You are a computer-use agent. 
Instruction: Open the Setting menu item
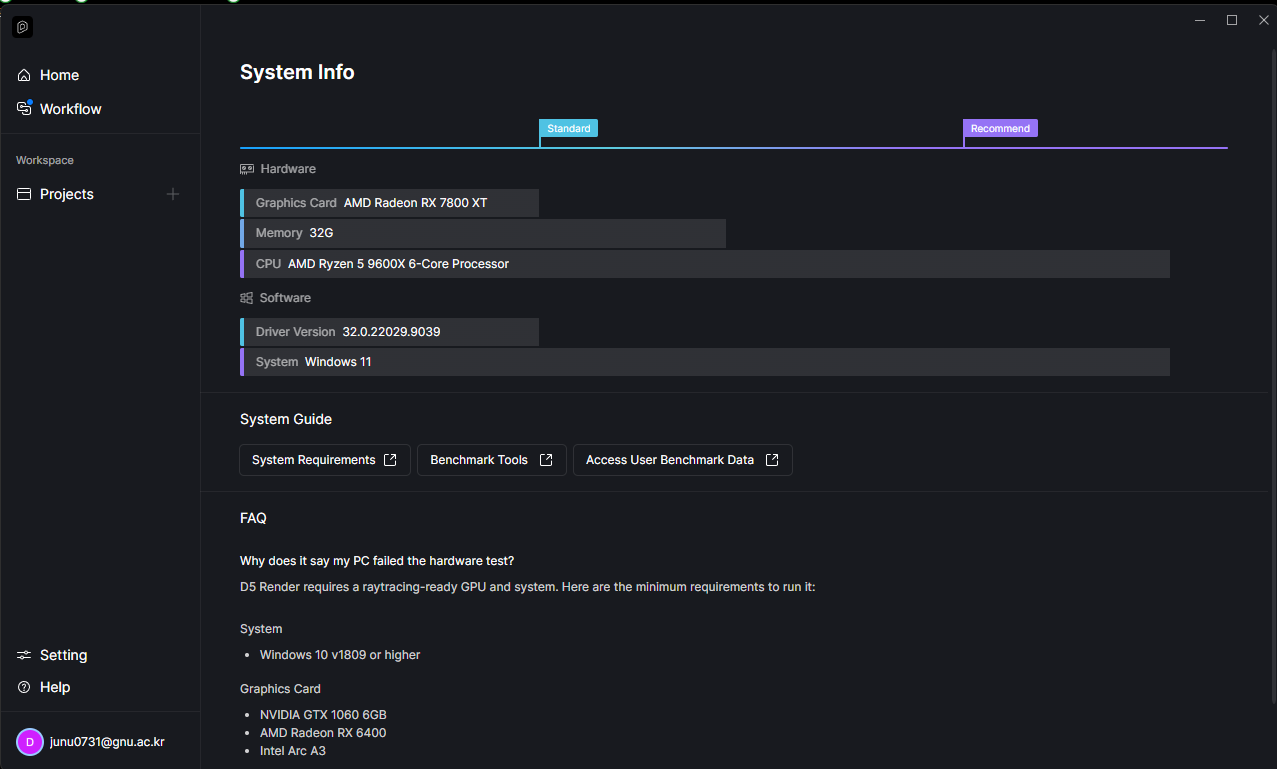(63, 655)
